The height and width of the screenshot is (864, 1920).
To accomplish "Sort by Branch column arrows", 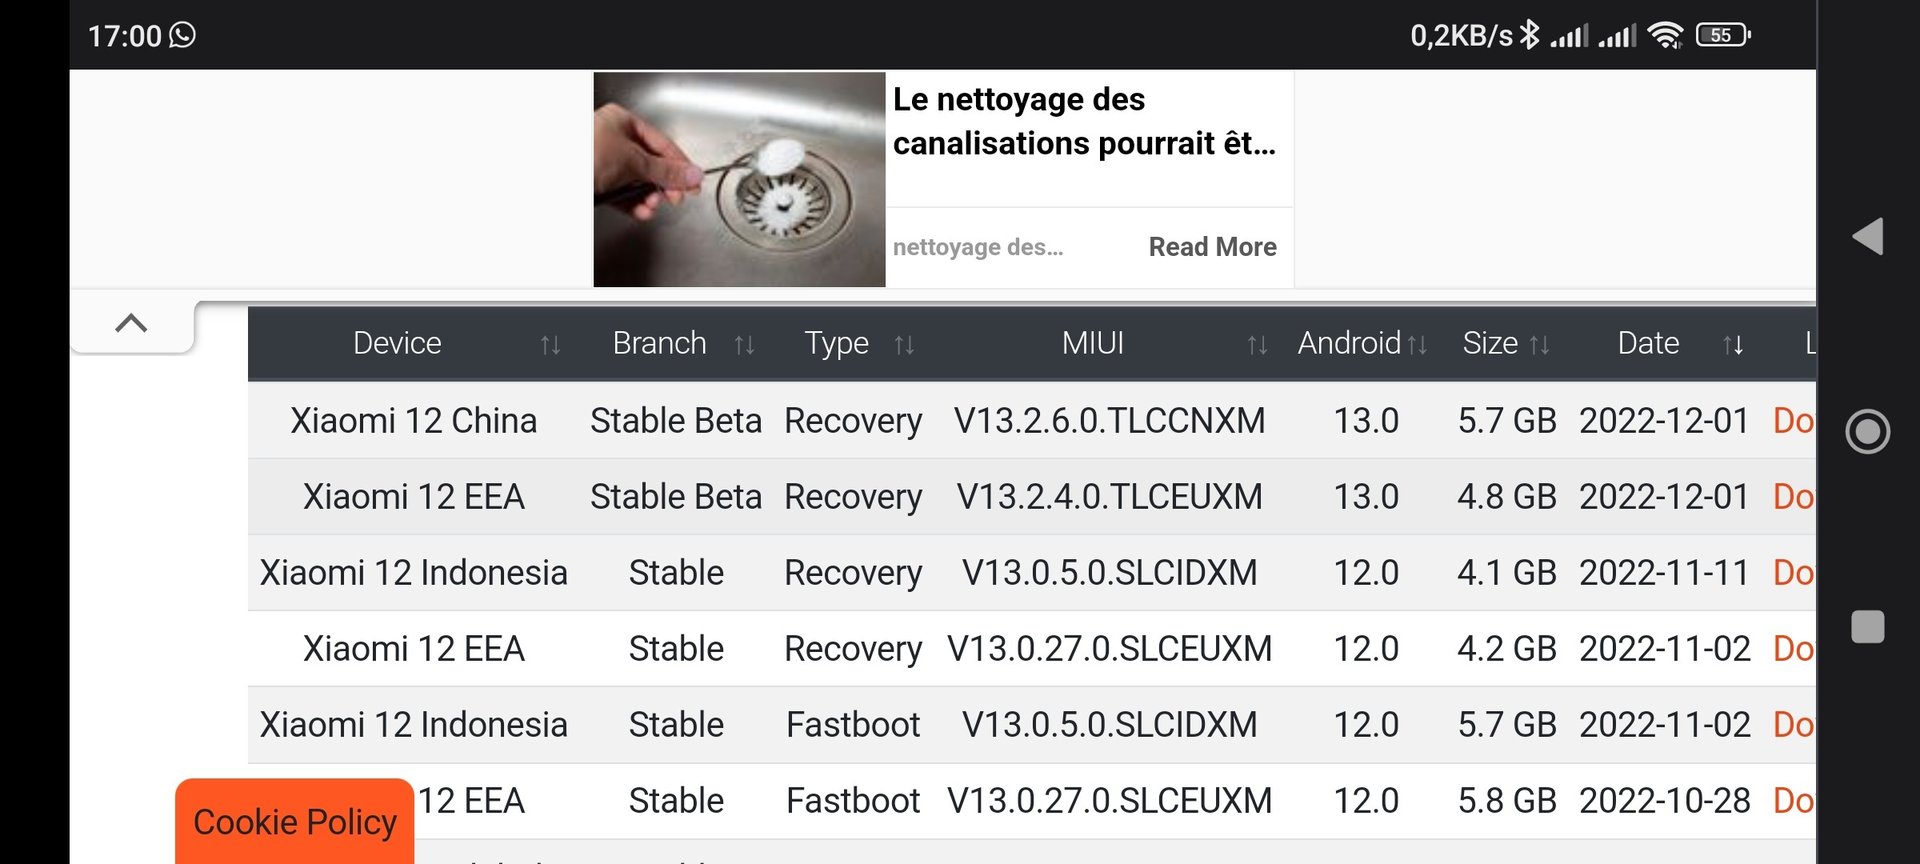I will point(744,345).
